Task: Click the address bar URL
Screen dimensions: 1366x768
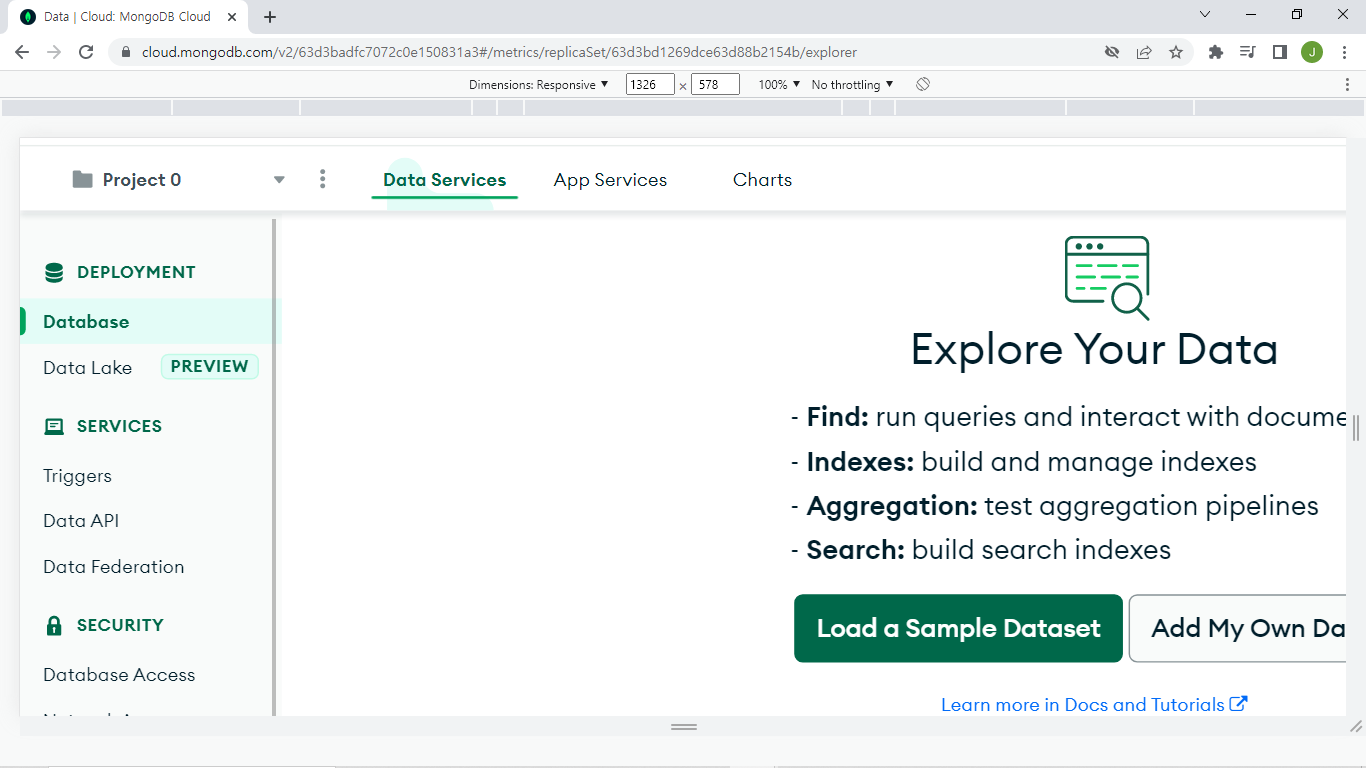Action: (x=499, y=52)
